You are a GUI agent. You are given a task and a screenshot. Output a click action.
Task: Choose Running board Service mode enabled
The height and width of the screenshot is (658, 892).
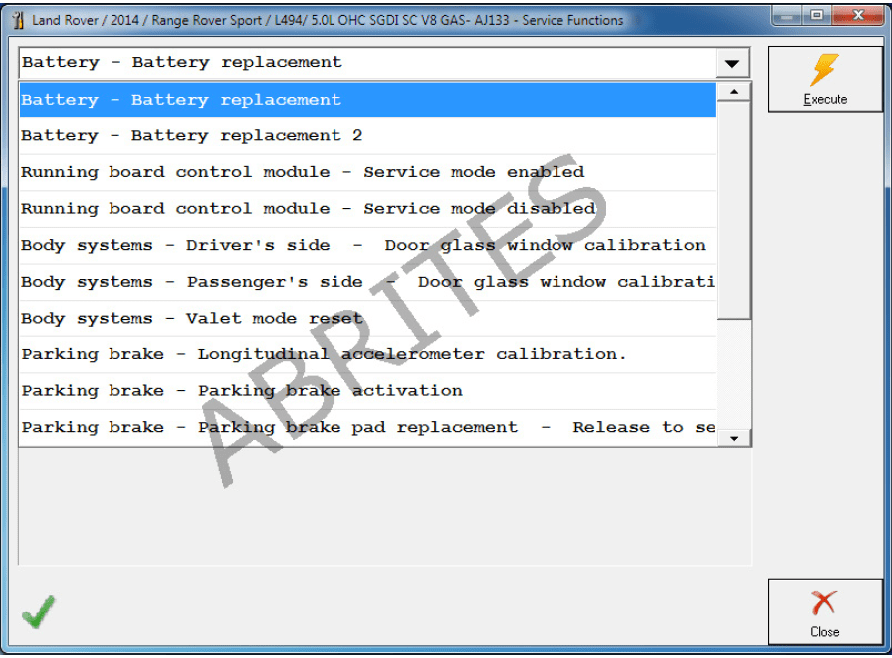[x=366, y=172]
